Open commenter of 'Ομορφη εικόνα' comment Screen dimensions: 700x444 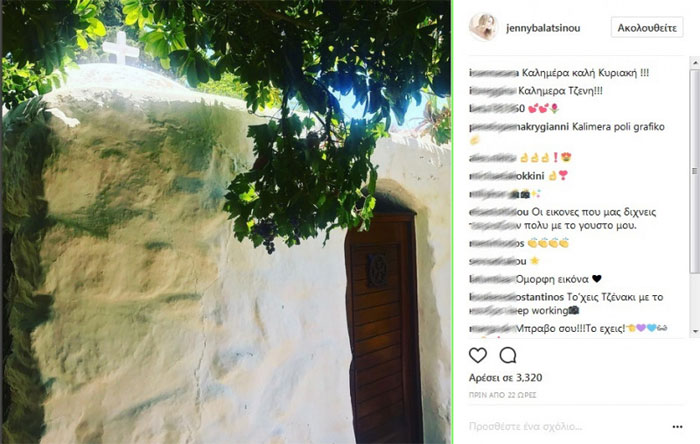point(492,279)
